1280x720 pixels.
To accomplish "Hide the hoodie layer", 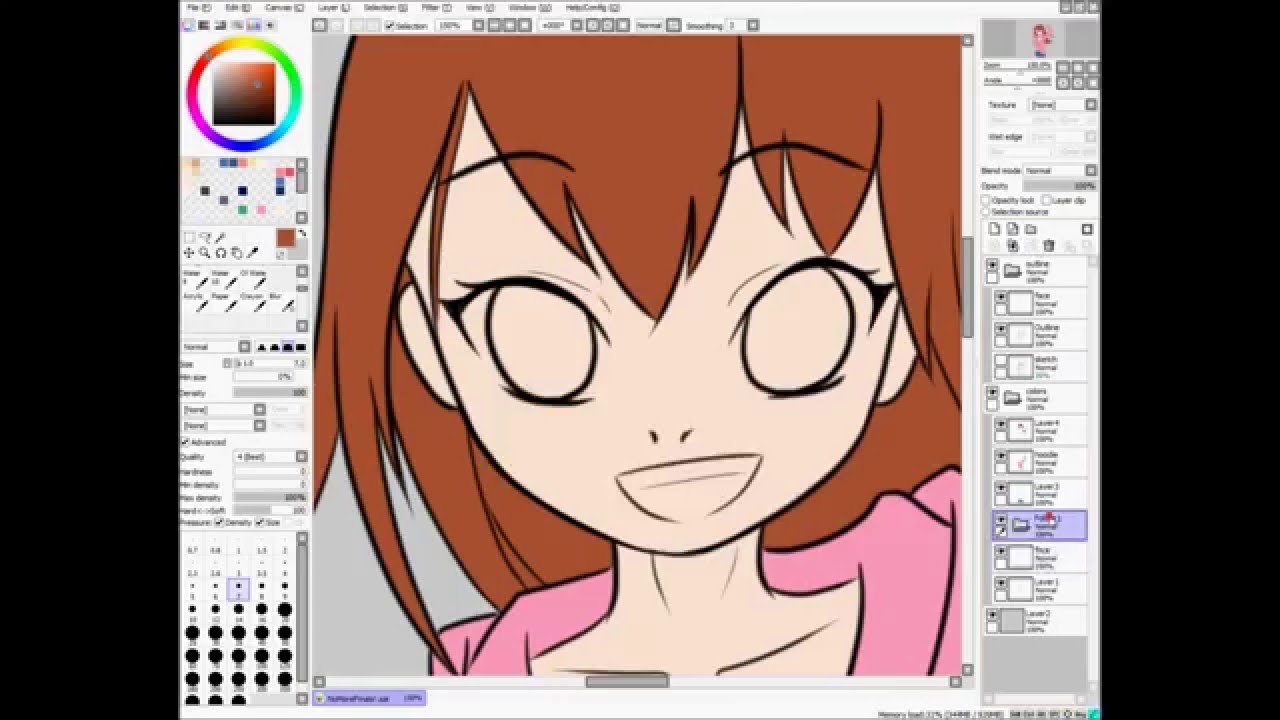I will pos(1000,457).
